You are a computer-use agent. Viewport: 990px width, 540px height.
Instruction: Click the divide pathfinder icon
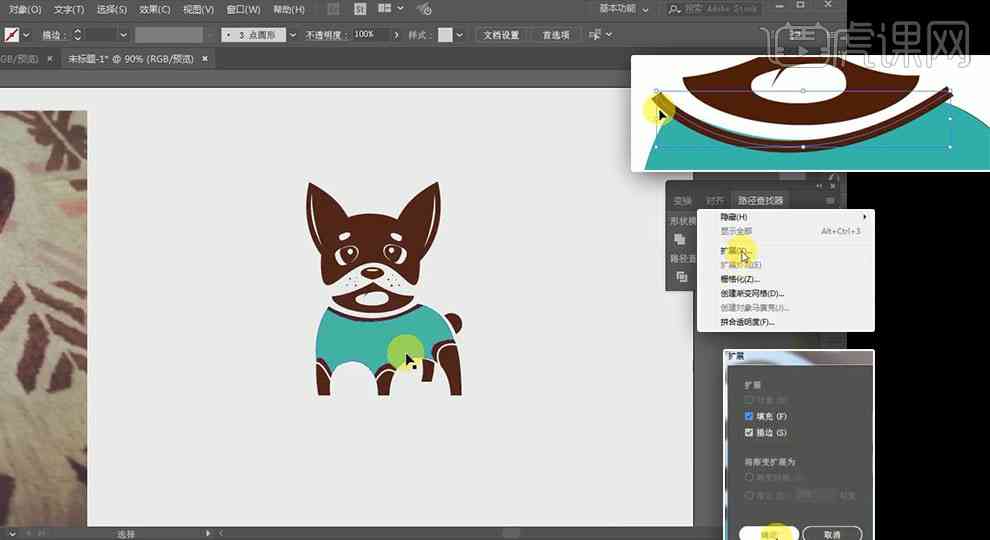[x=681, y=277]
